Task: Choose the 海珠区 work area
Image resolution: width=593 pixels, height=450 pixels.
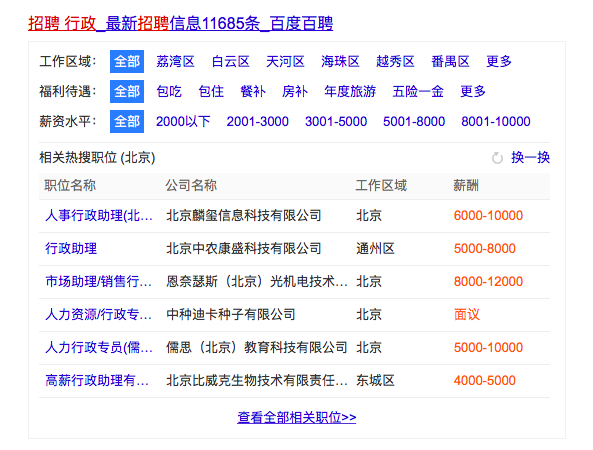Action: [x=340, y=61]
